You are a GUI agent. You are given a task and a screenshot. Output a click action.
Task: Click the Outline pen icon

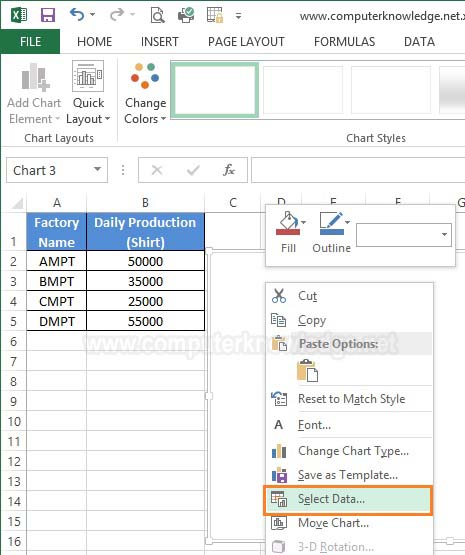coord(332,223)
